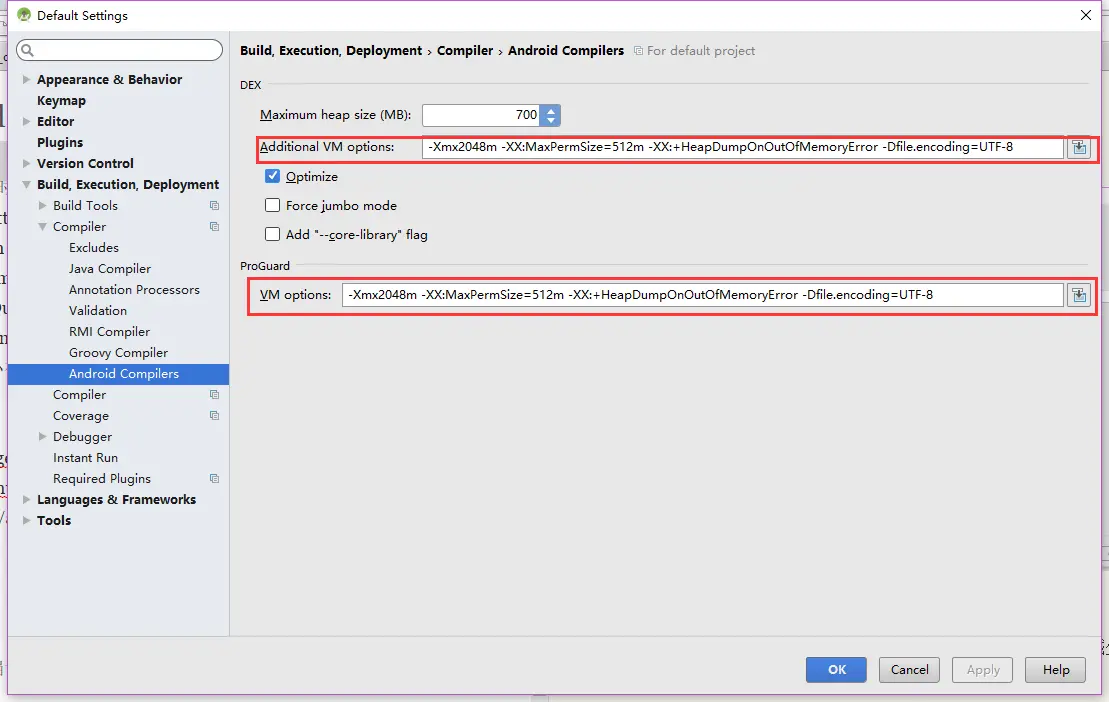The image size is (1109, 702).
Task: Open Coverage settings
Action: (x=81, y=416)
